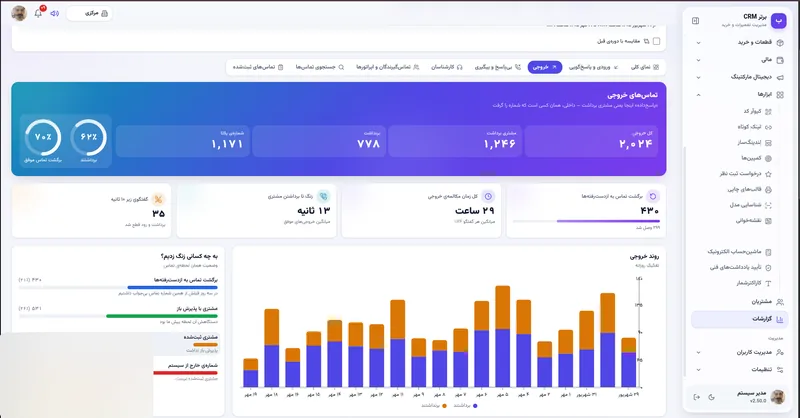Click کل خروجی stat card ۲,۰۲۴

click(x=591, y=141)
